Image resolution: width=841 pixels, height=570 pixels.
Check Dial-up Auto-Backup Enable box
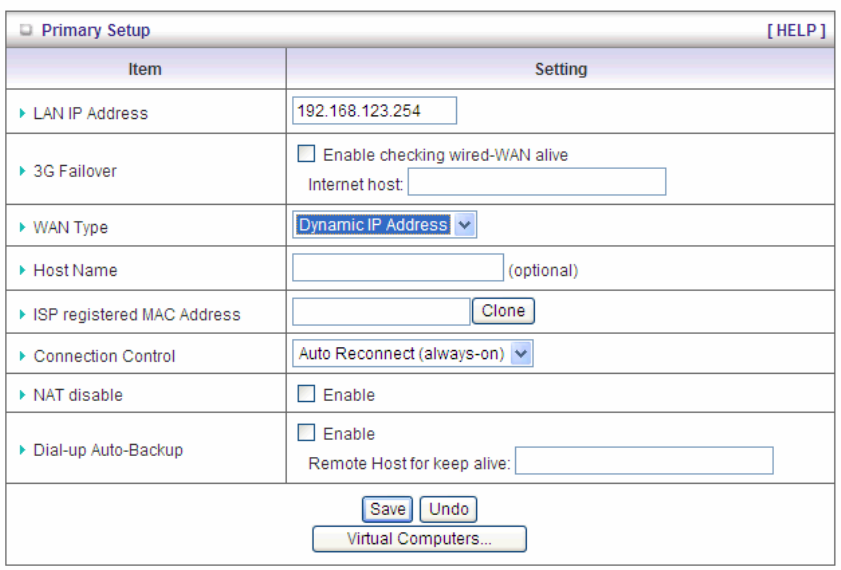(x=306, y=434)
